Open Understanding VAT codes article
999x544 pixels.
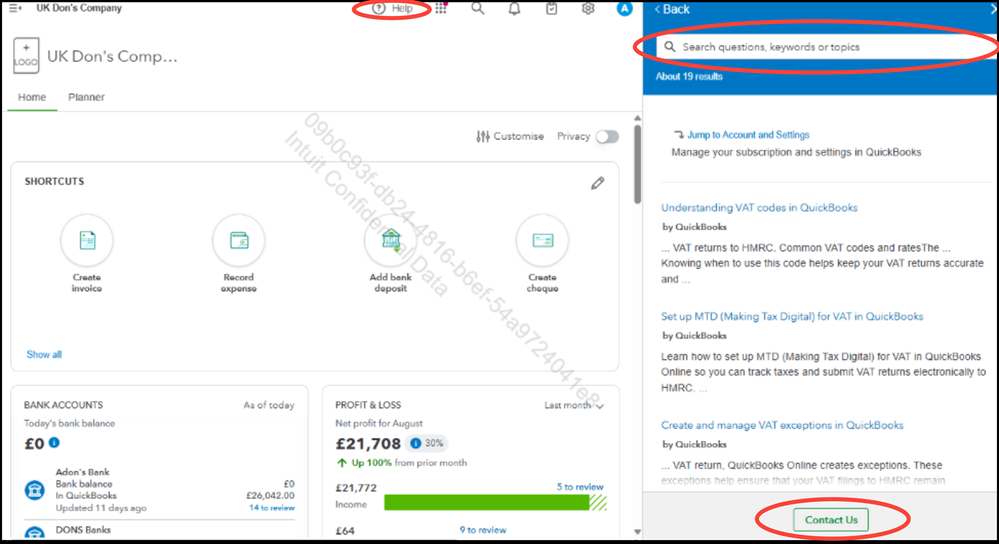[759, 208]
